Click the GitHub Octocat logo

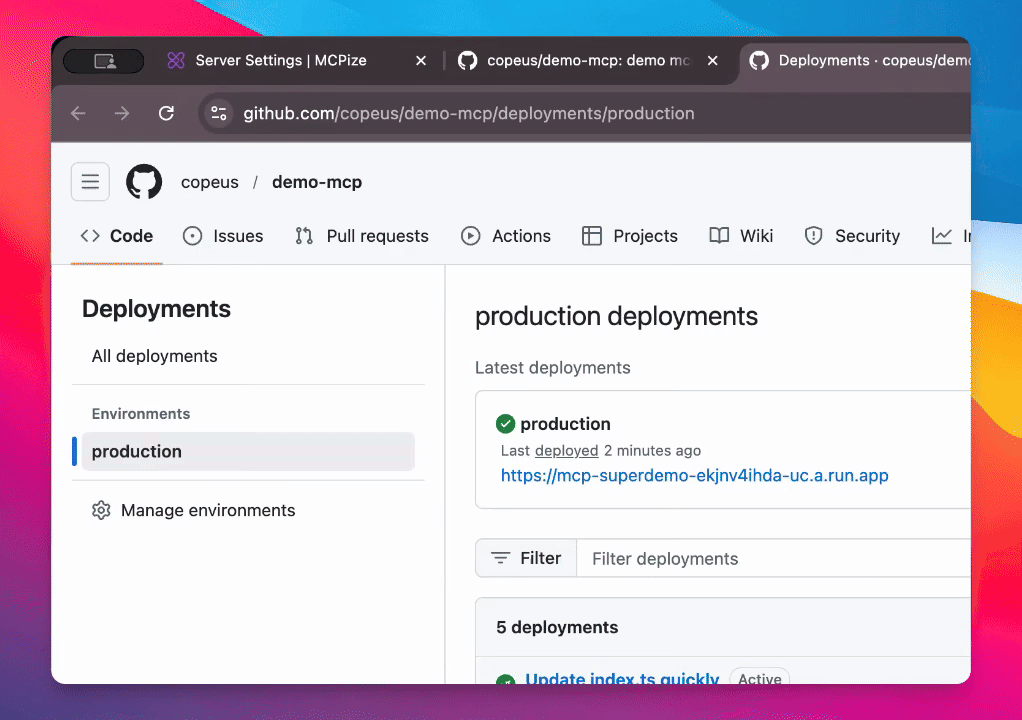click(144, 182)
